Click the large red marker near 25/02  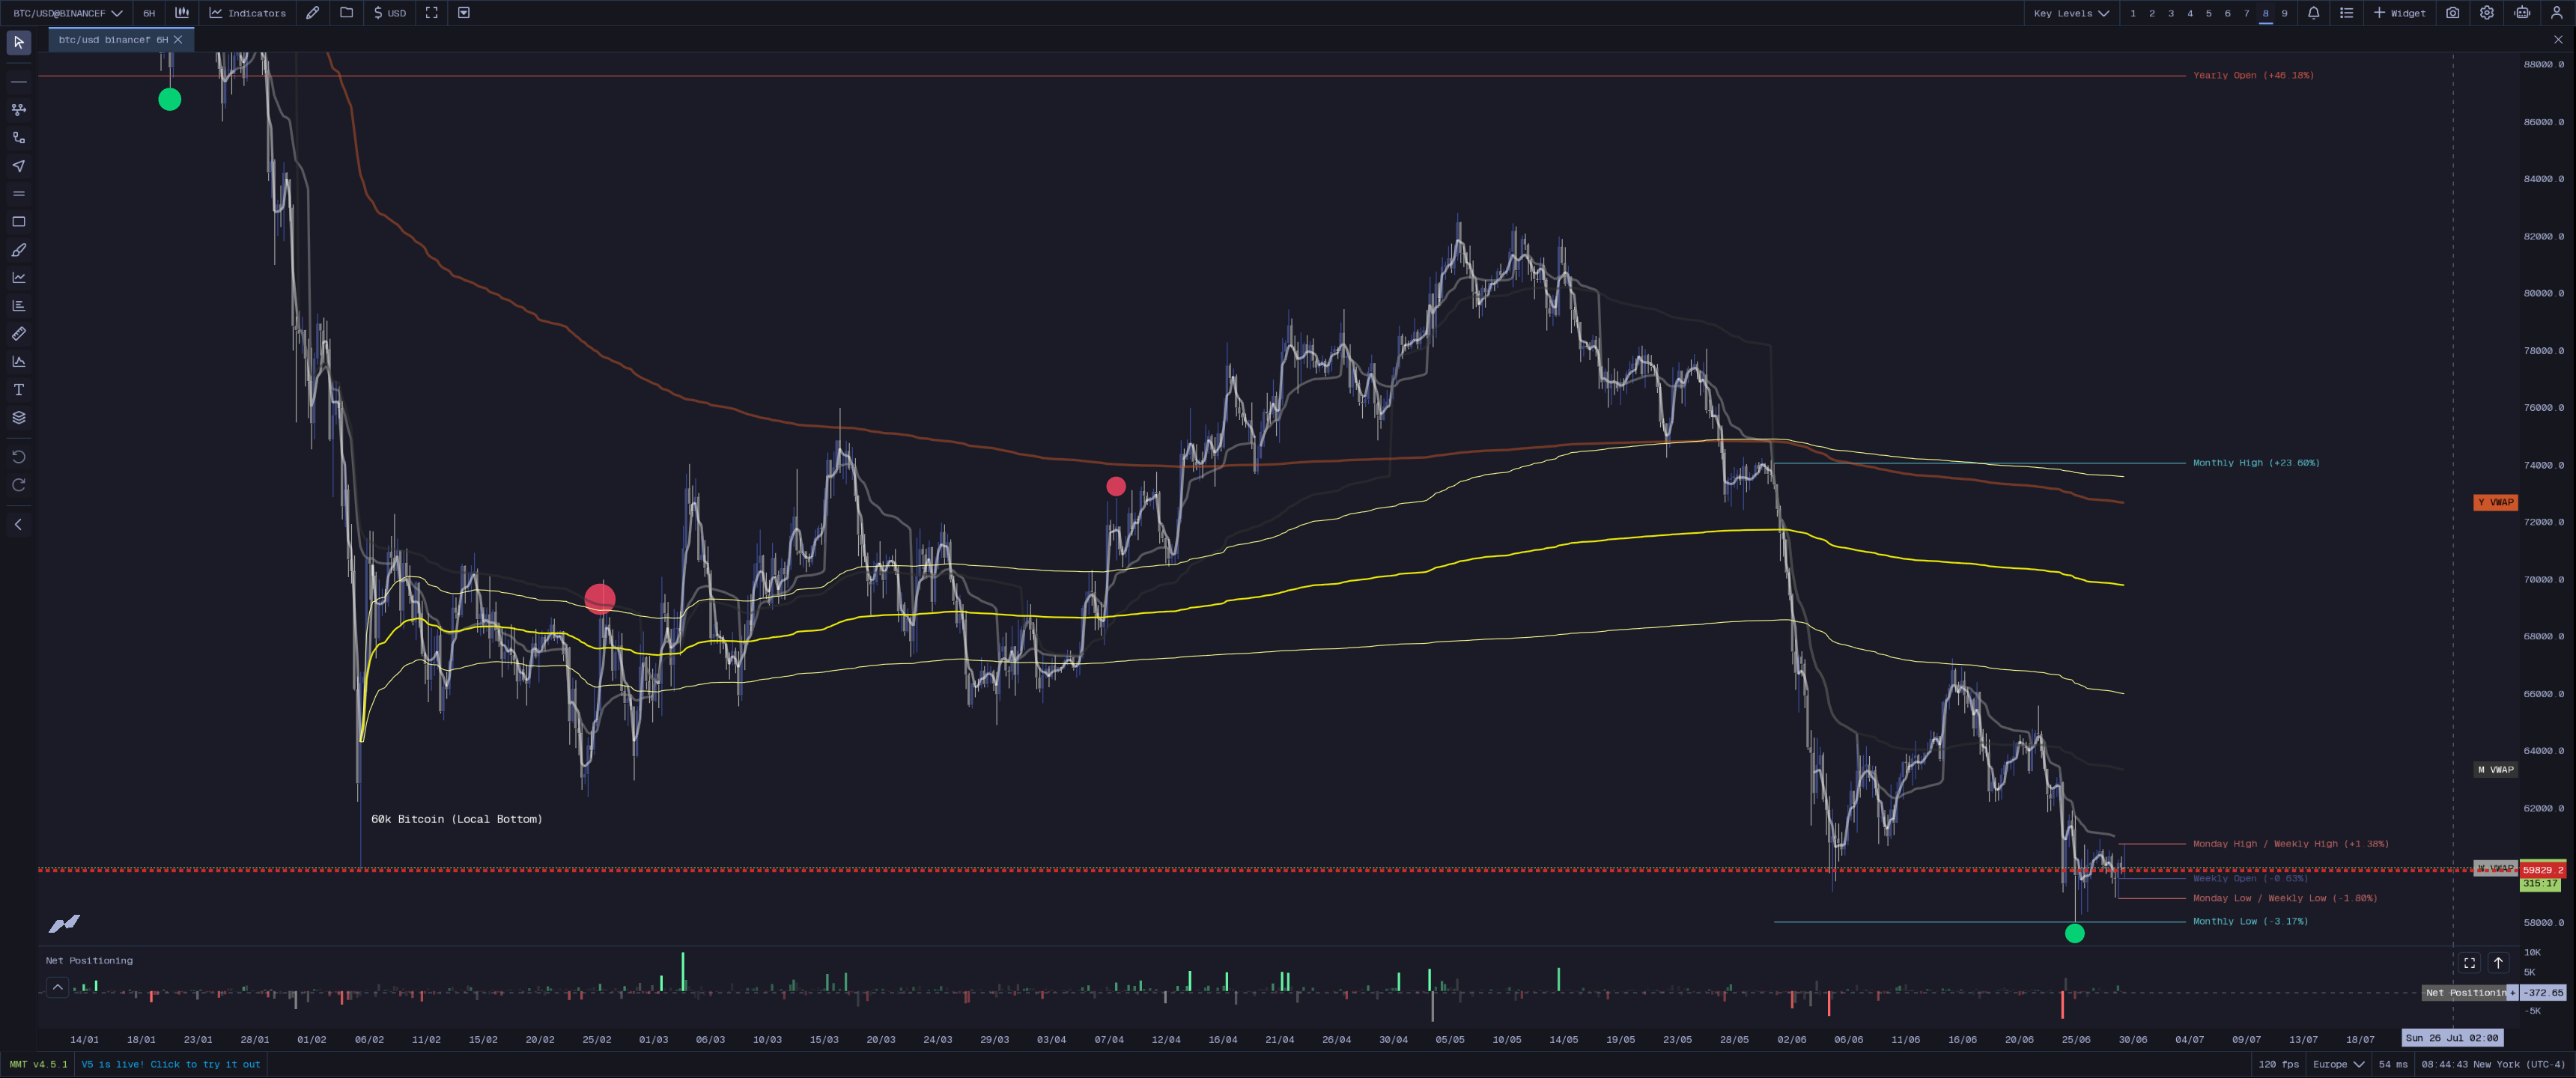(600, 598)
